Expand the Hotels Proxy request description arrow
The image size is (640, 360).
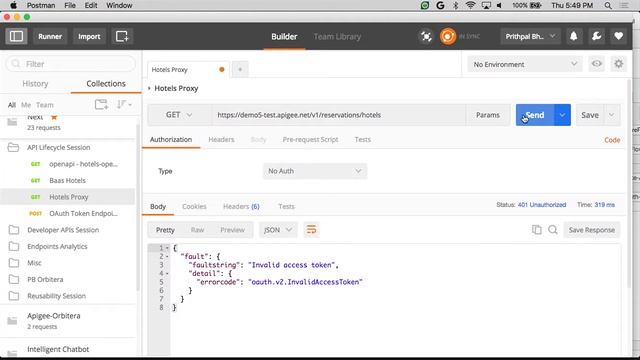(149, 88)
